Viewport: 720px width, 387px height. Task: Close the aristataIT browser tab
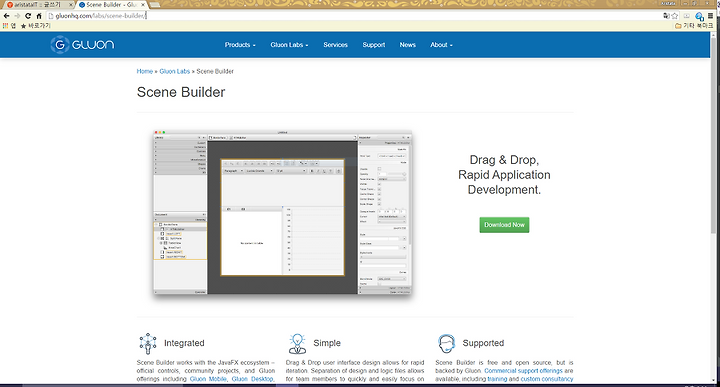click(x=71, y=5)
